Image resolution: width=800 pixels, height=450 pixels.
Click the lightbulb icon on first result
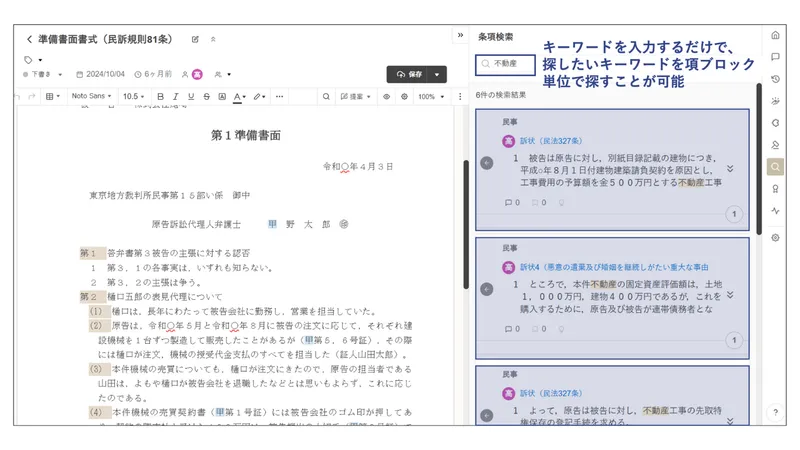(x=561, y=203)
